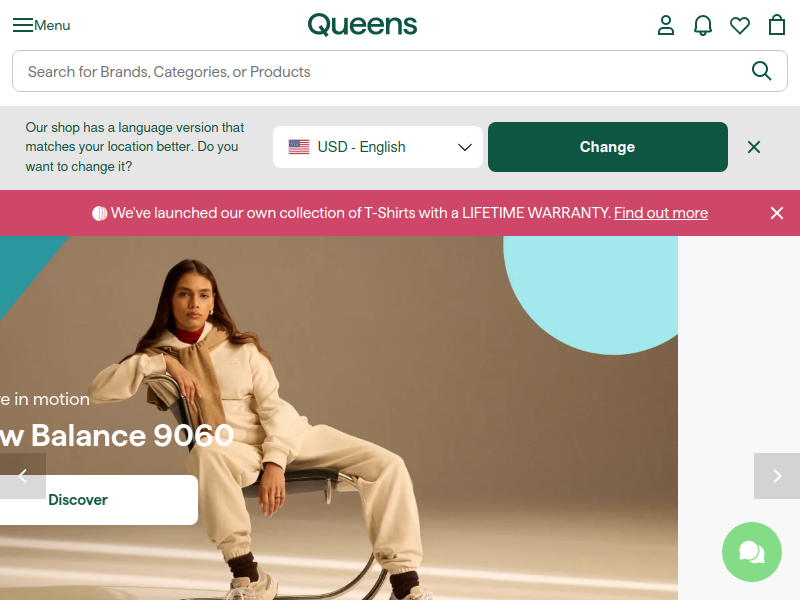Viewport: 800px width, 600px height.
Task: Dismiss the language suggestion banner
Action: click(x=754, y=147)
